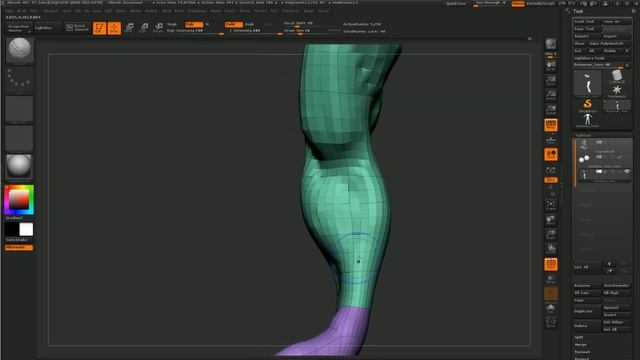Isolate the subtool with Solo
640x360 pixels.
click(551, 308)
